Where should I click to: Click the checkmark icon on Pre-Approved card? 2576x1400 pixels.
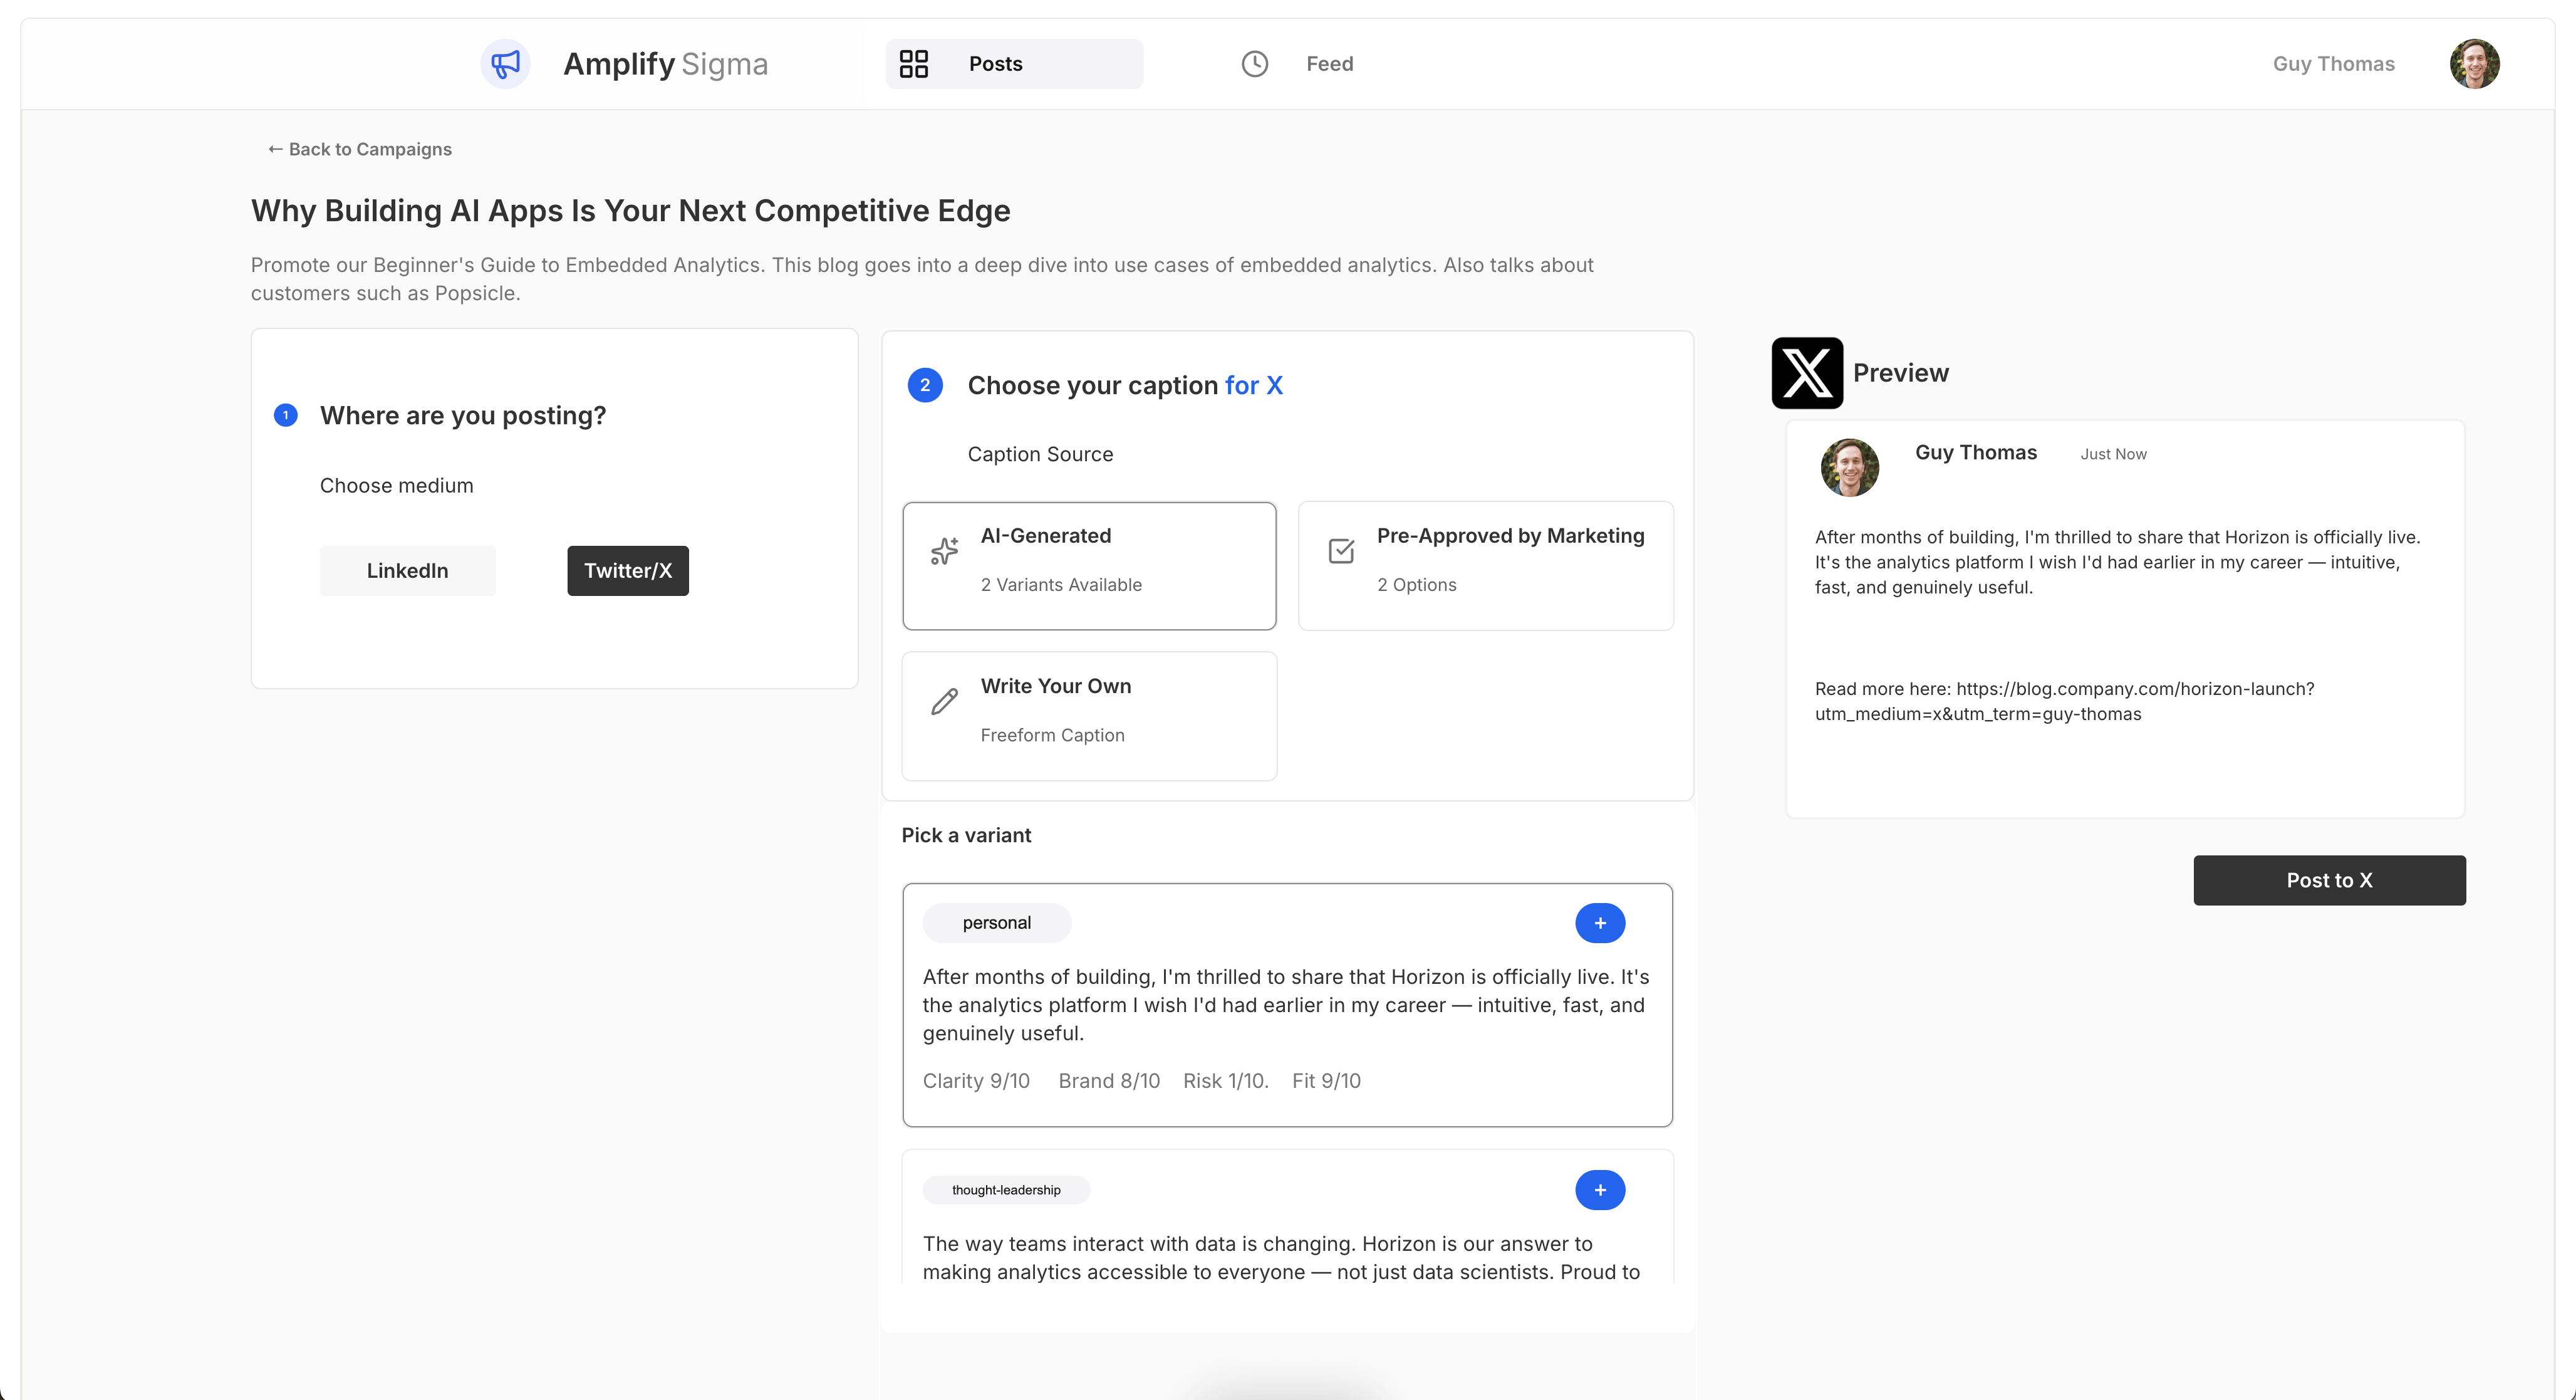click(x=1341, y=551)
